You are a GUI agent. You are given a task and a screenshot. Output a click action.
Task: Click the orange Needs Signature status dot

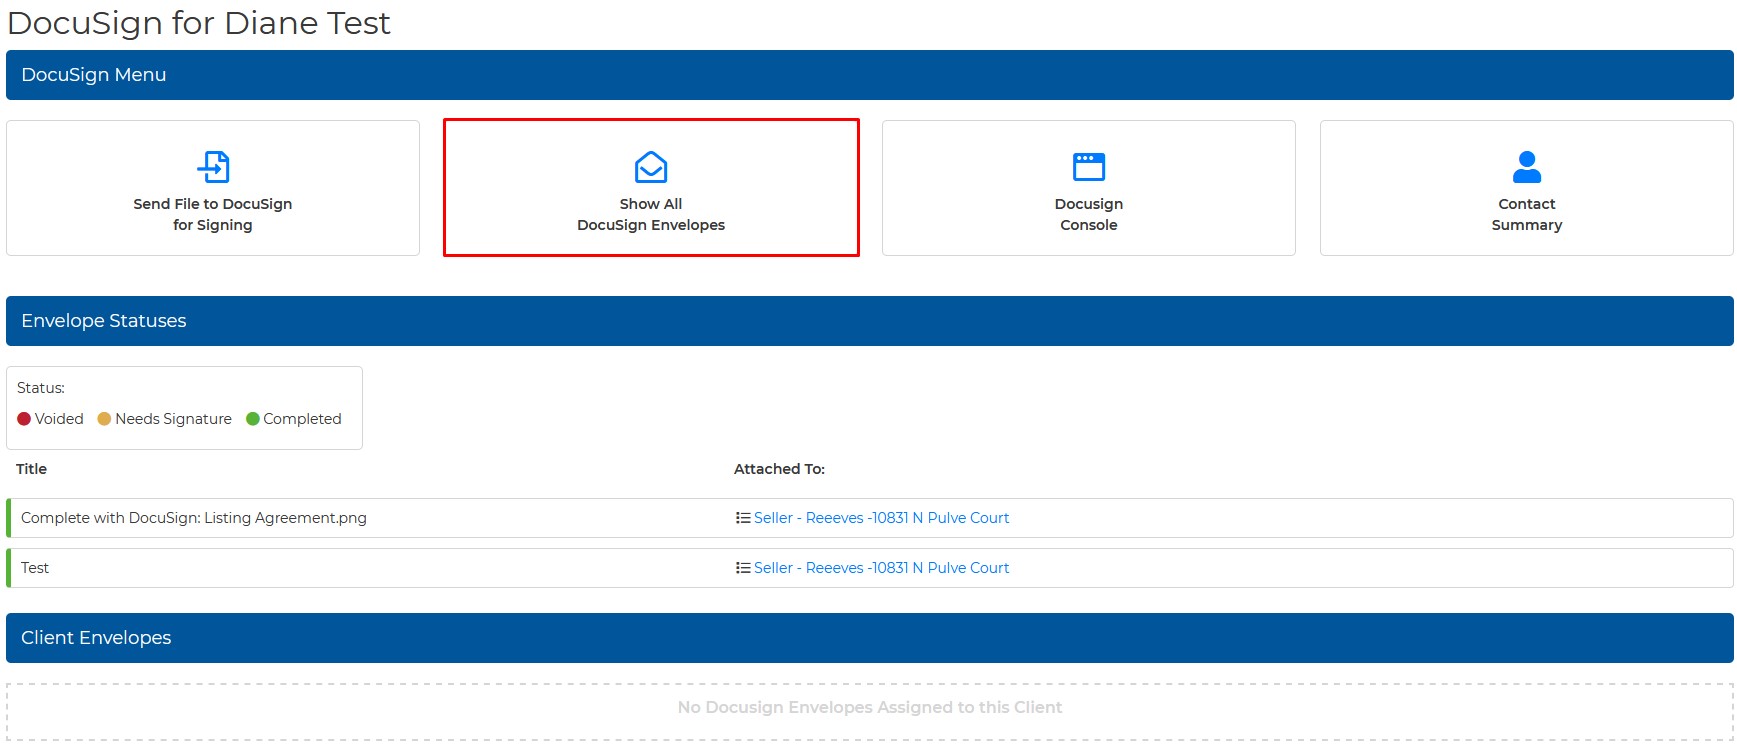click(x=104, y=419)
